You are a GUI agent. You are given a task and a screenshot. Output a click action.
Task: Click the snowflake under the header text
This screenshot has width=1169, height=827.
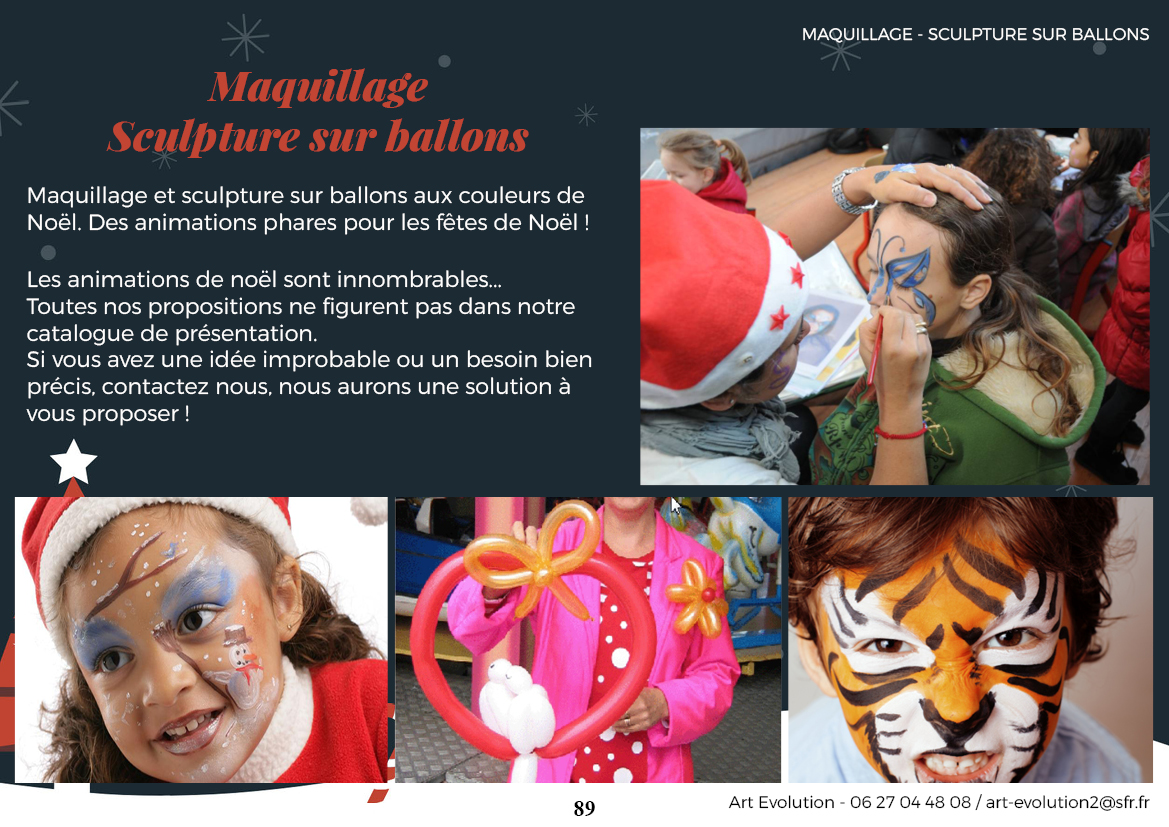pos(840,54)
